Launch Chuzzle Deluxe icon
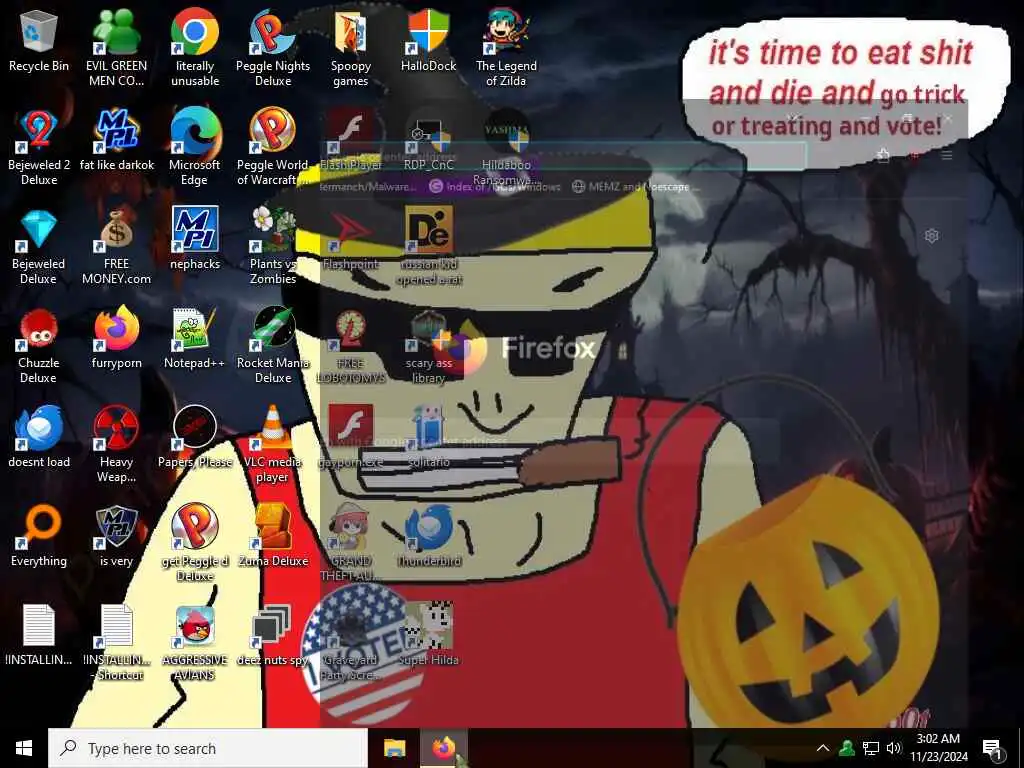The height and width of the screenshot is (768, 1024). [x=39, y=345]
